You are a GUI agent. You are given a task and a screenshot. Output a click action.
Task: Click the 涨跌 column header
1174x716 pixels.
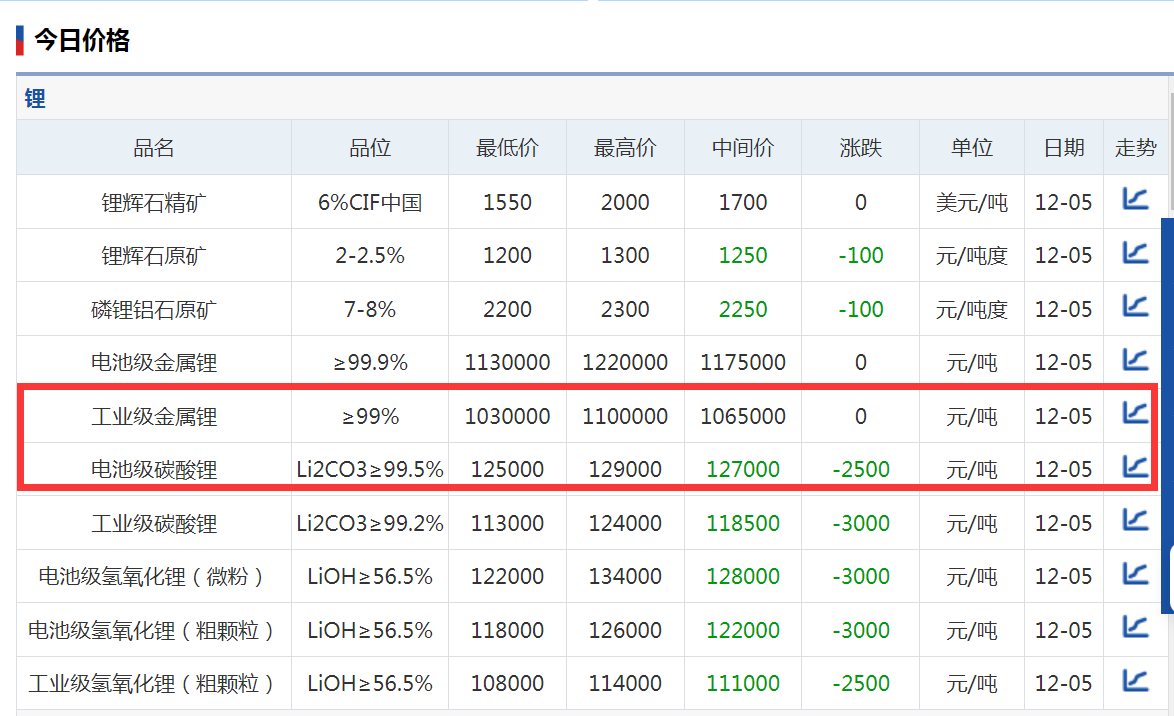pos(860,148)
